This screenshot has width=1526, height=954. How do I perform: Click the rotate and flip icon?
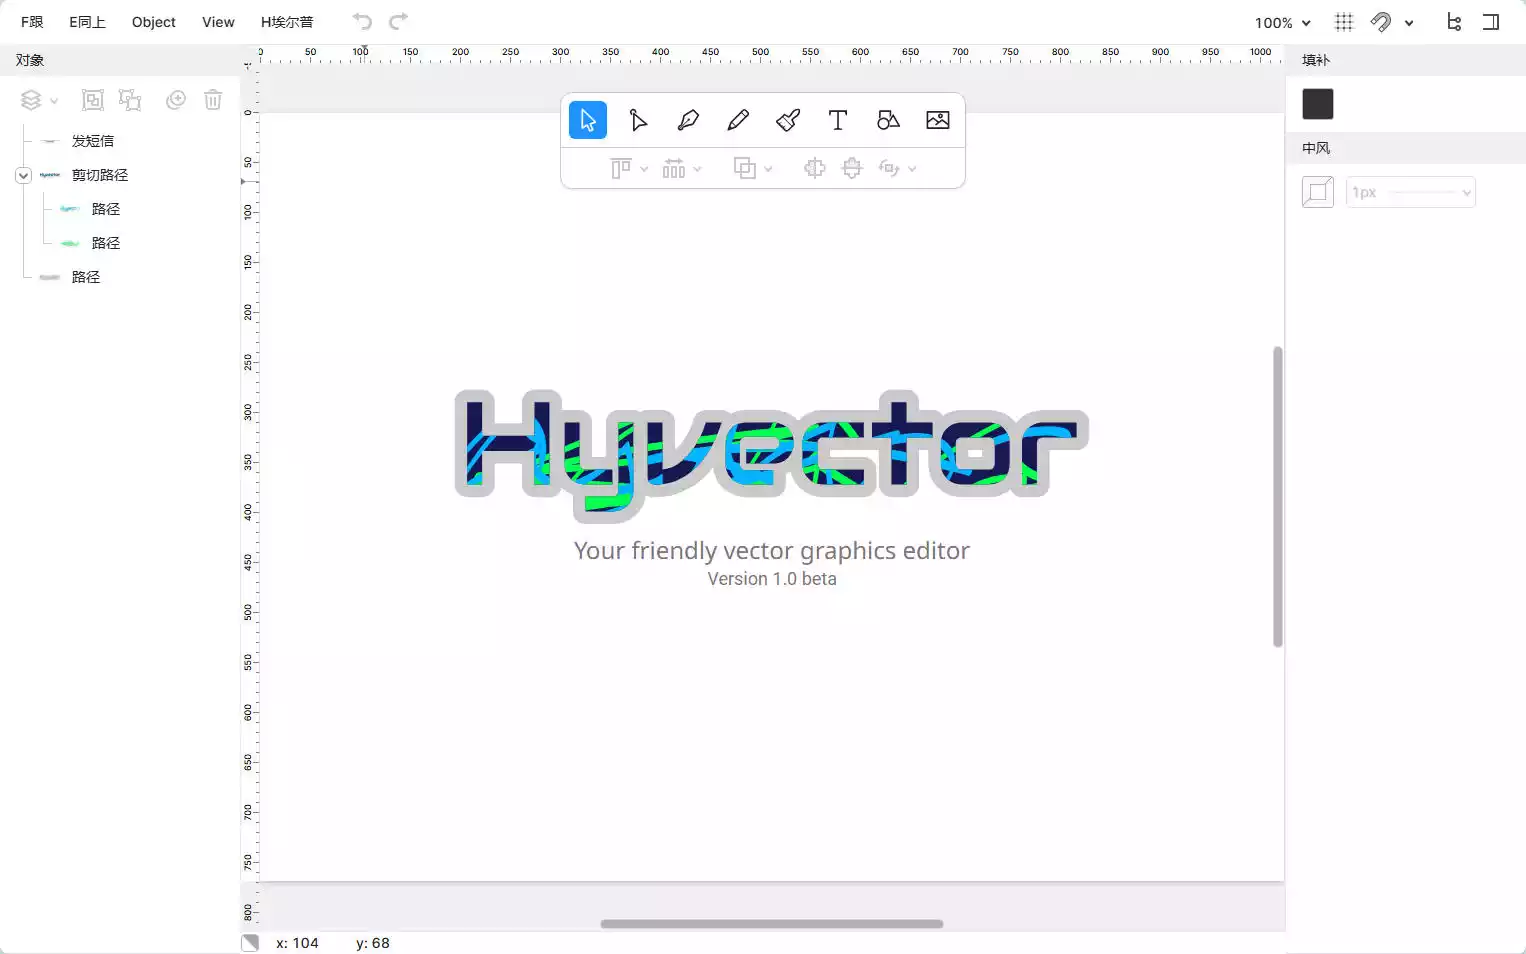(889, 168)
